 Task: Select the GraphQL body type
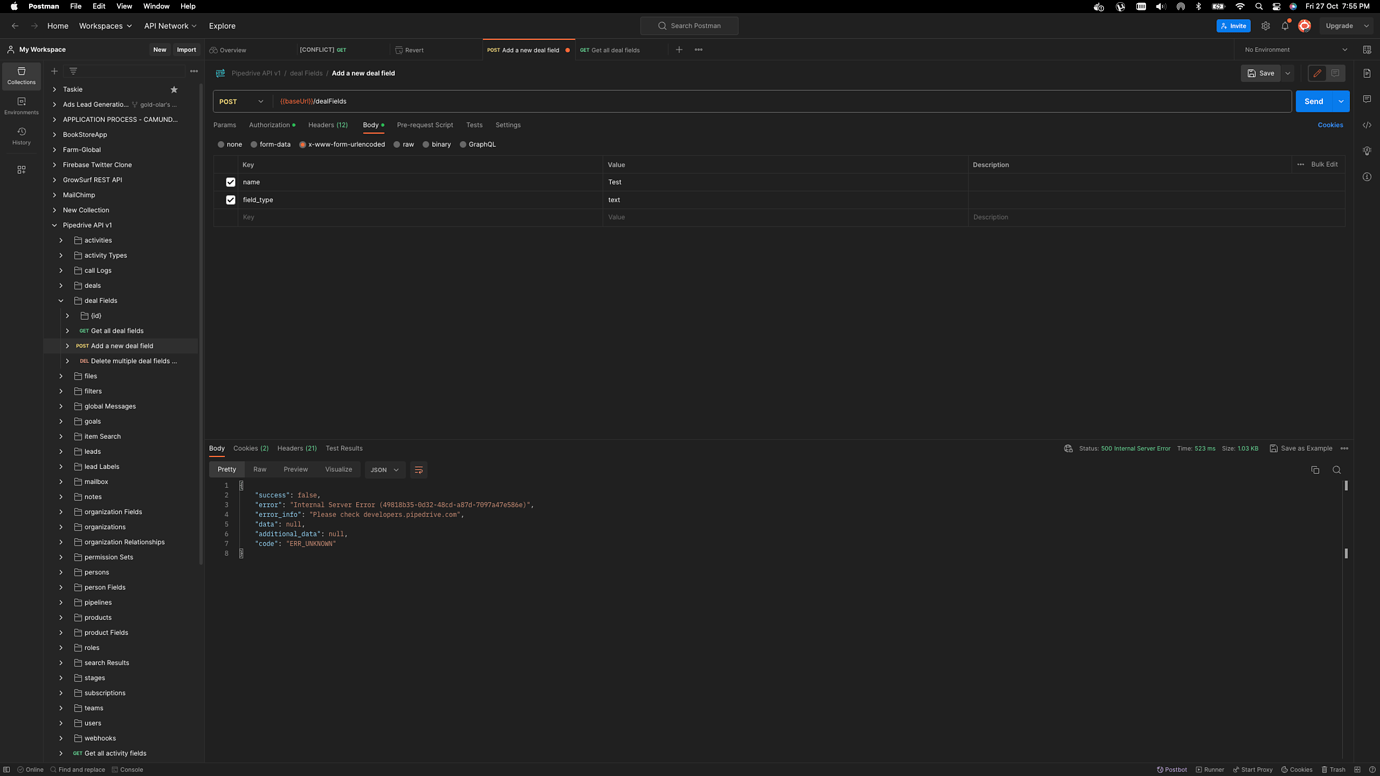[477, 144]
